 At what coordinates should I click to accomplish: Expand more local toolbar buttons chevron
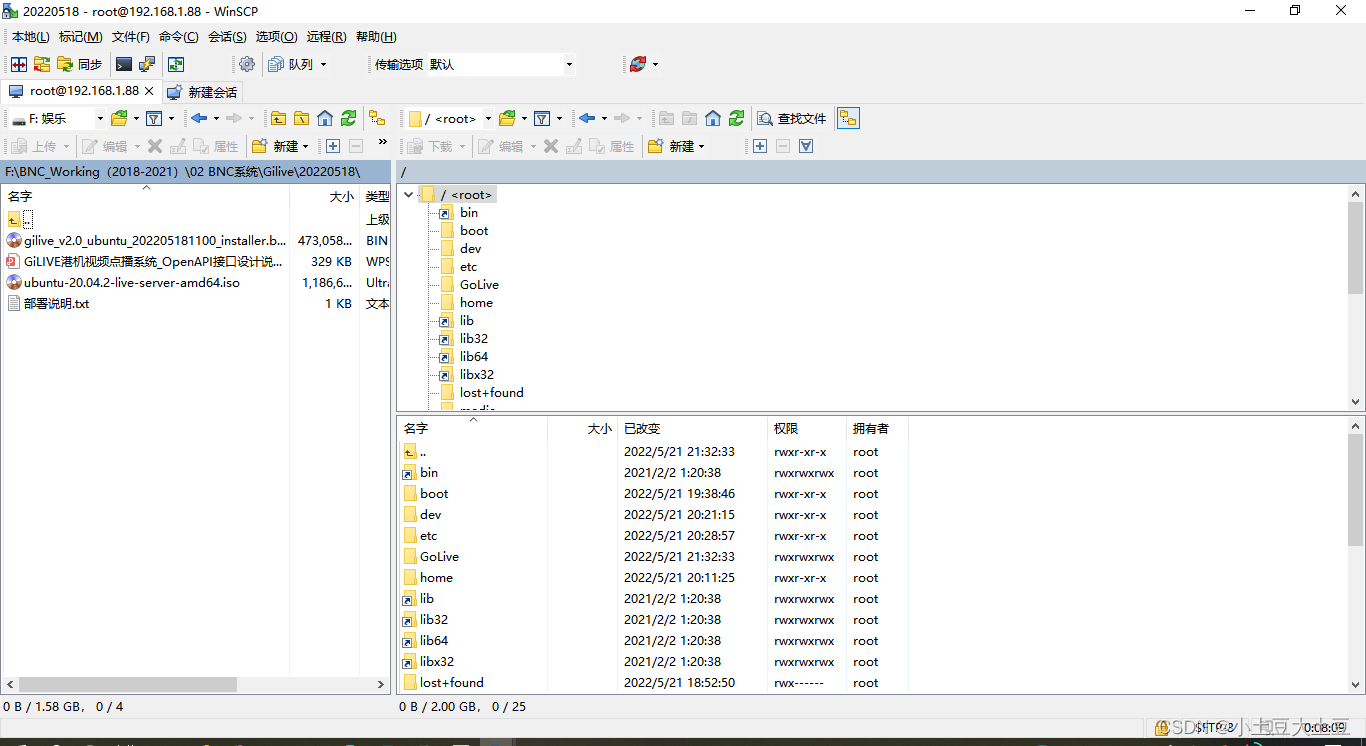click(x=382, y=142)
